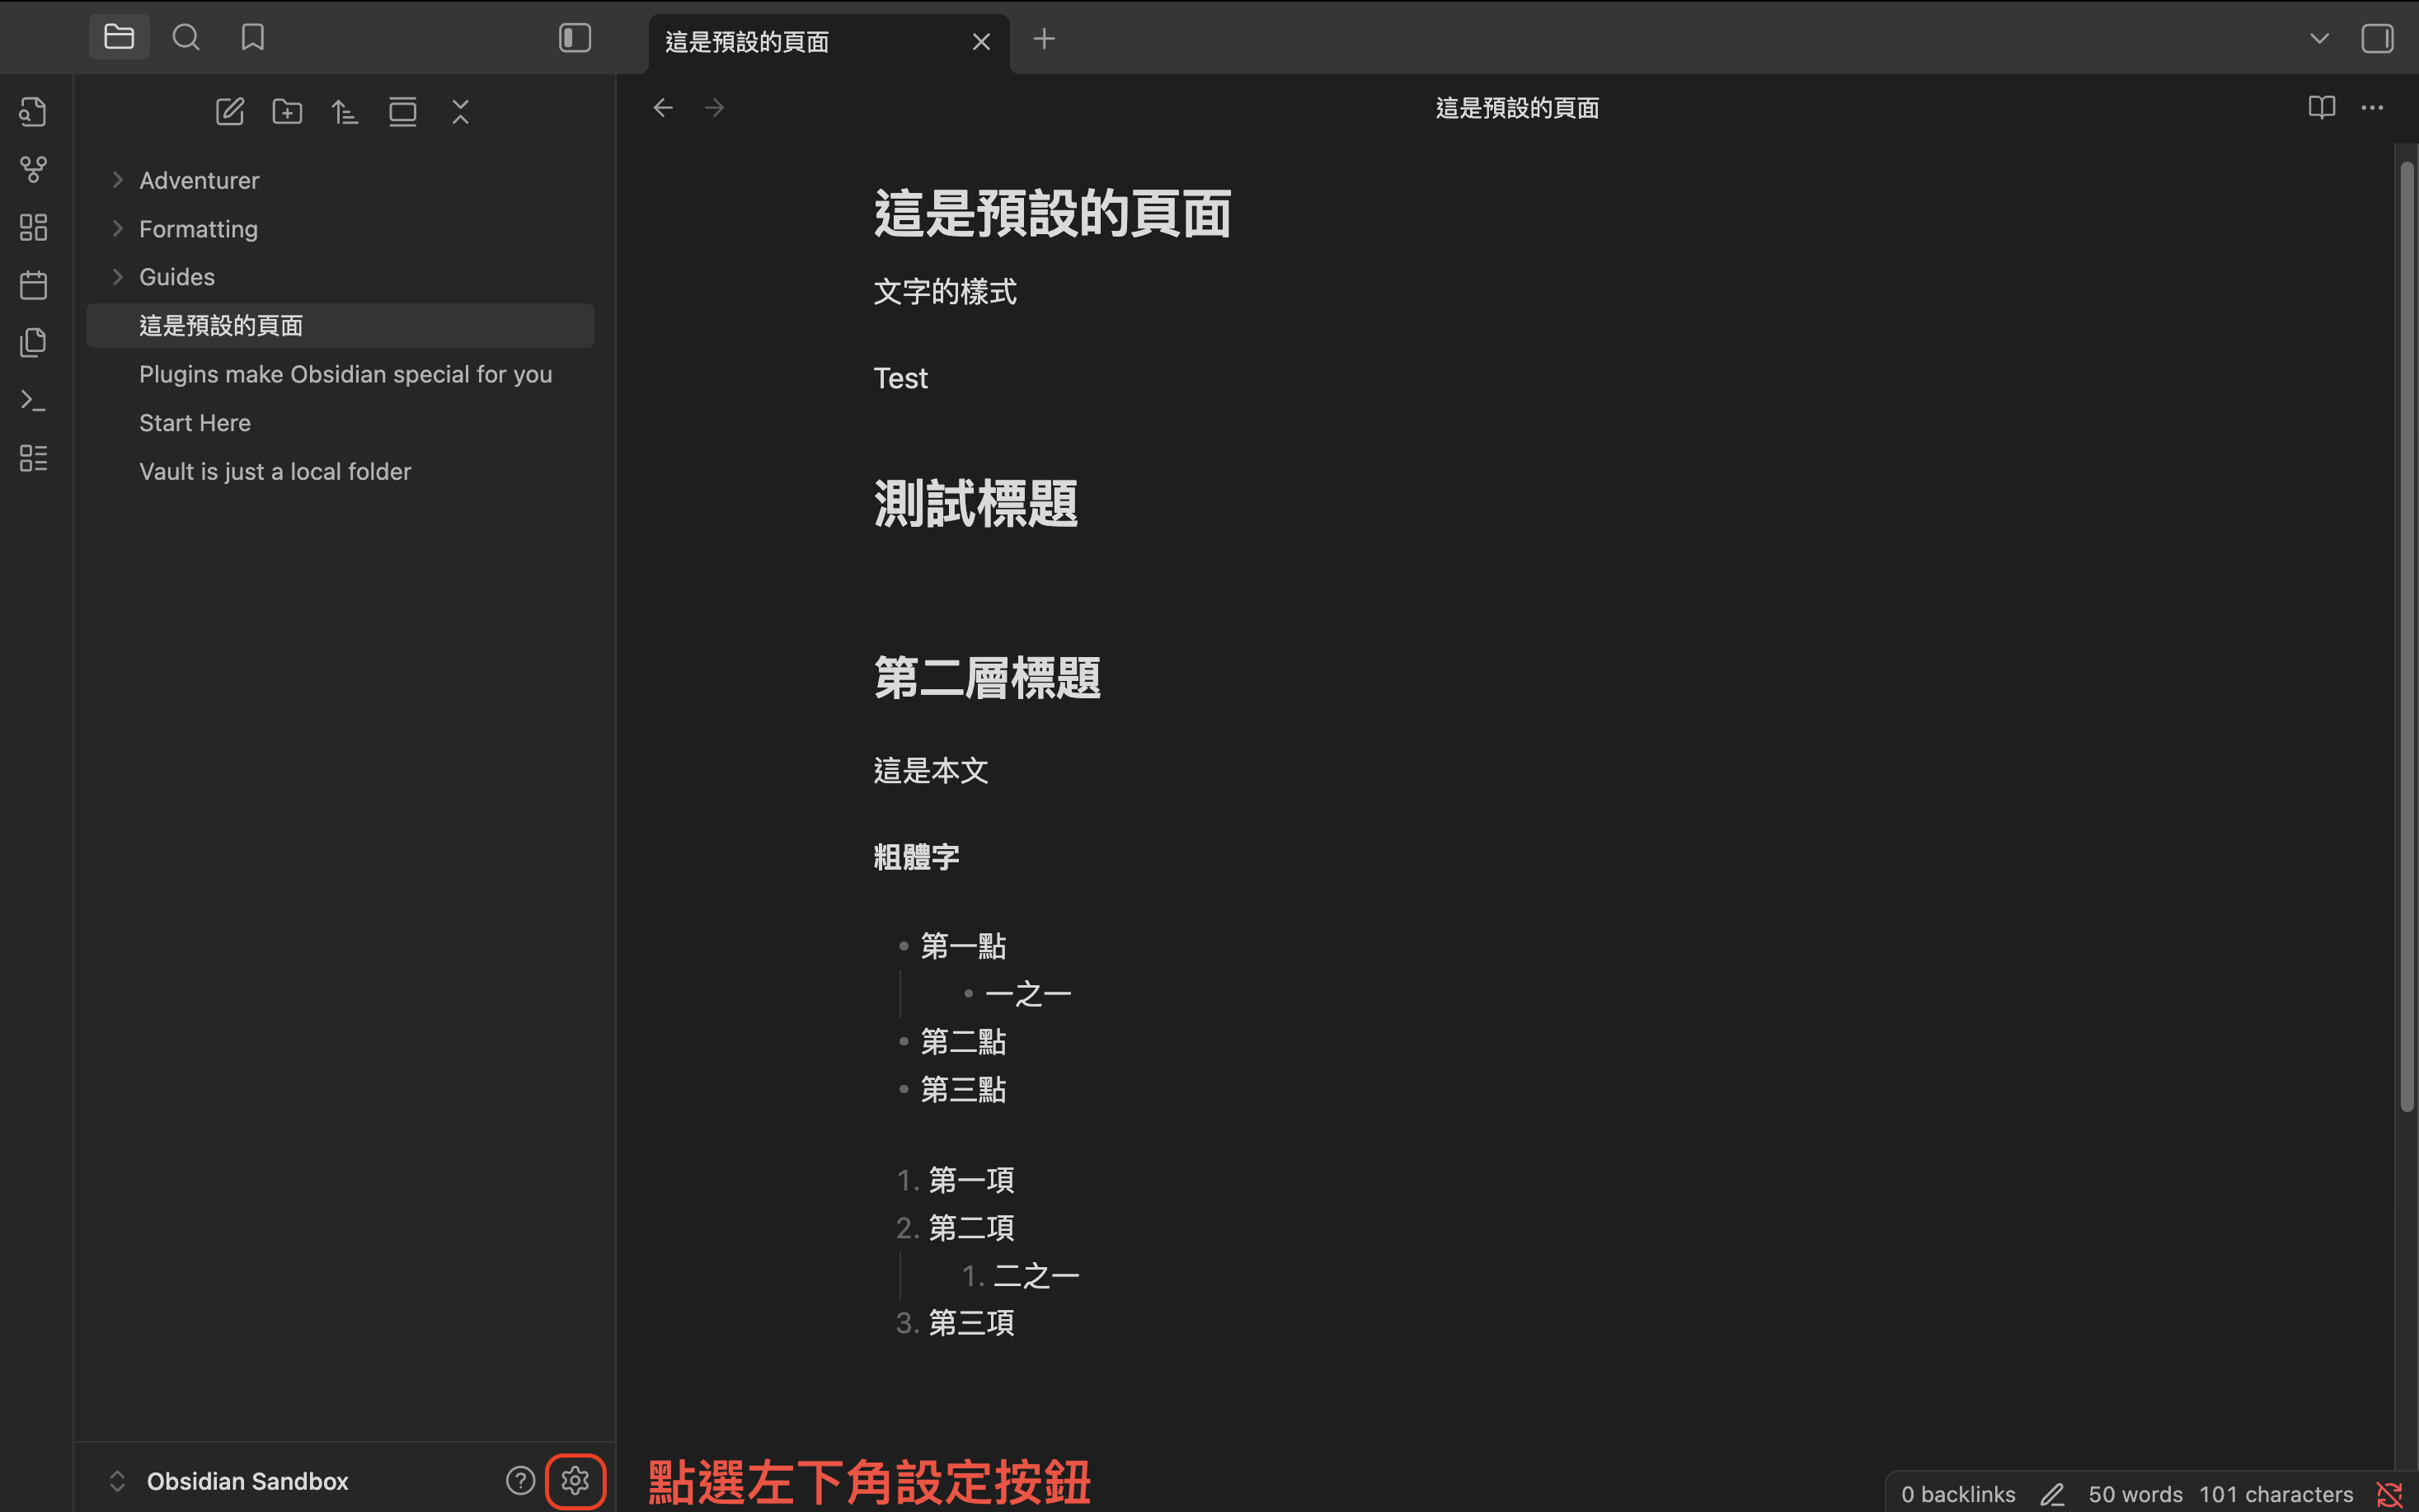Screen dimensions: 2419x1512
Task: Open the quick switcher ribbon icon
Action: [x=33, y=111]
